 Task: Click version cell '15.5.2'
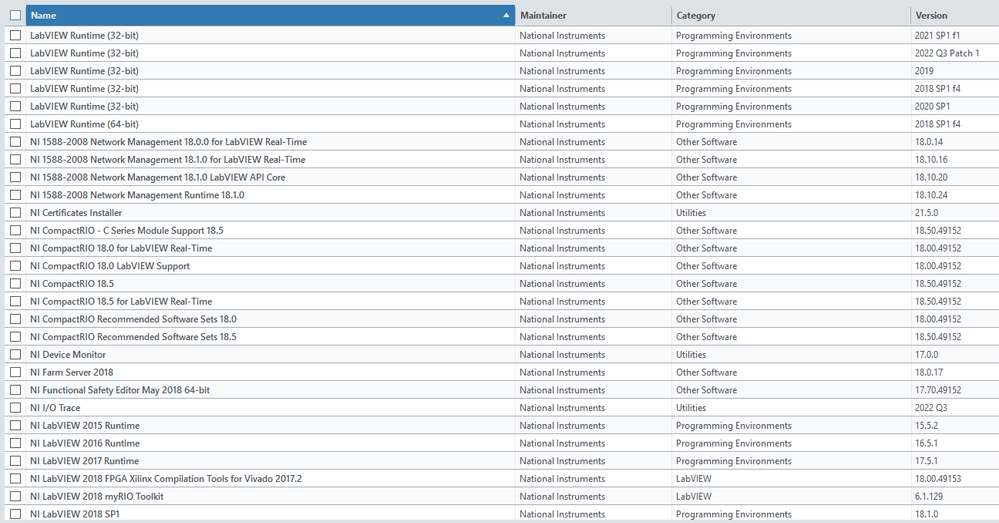pos(926,426)
